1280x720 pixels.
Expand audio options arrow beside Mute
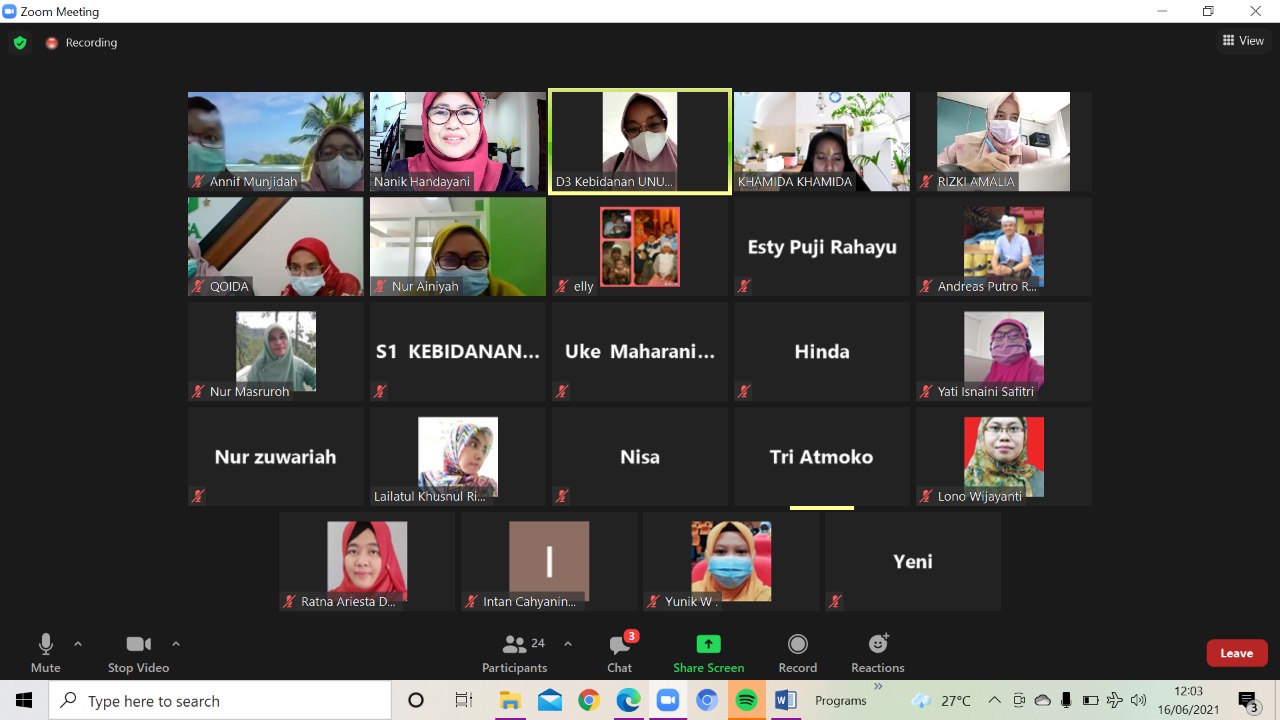click(78, 644)
